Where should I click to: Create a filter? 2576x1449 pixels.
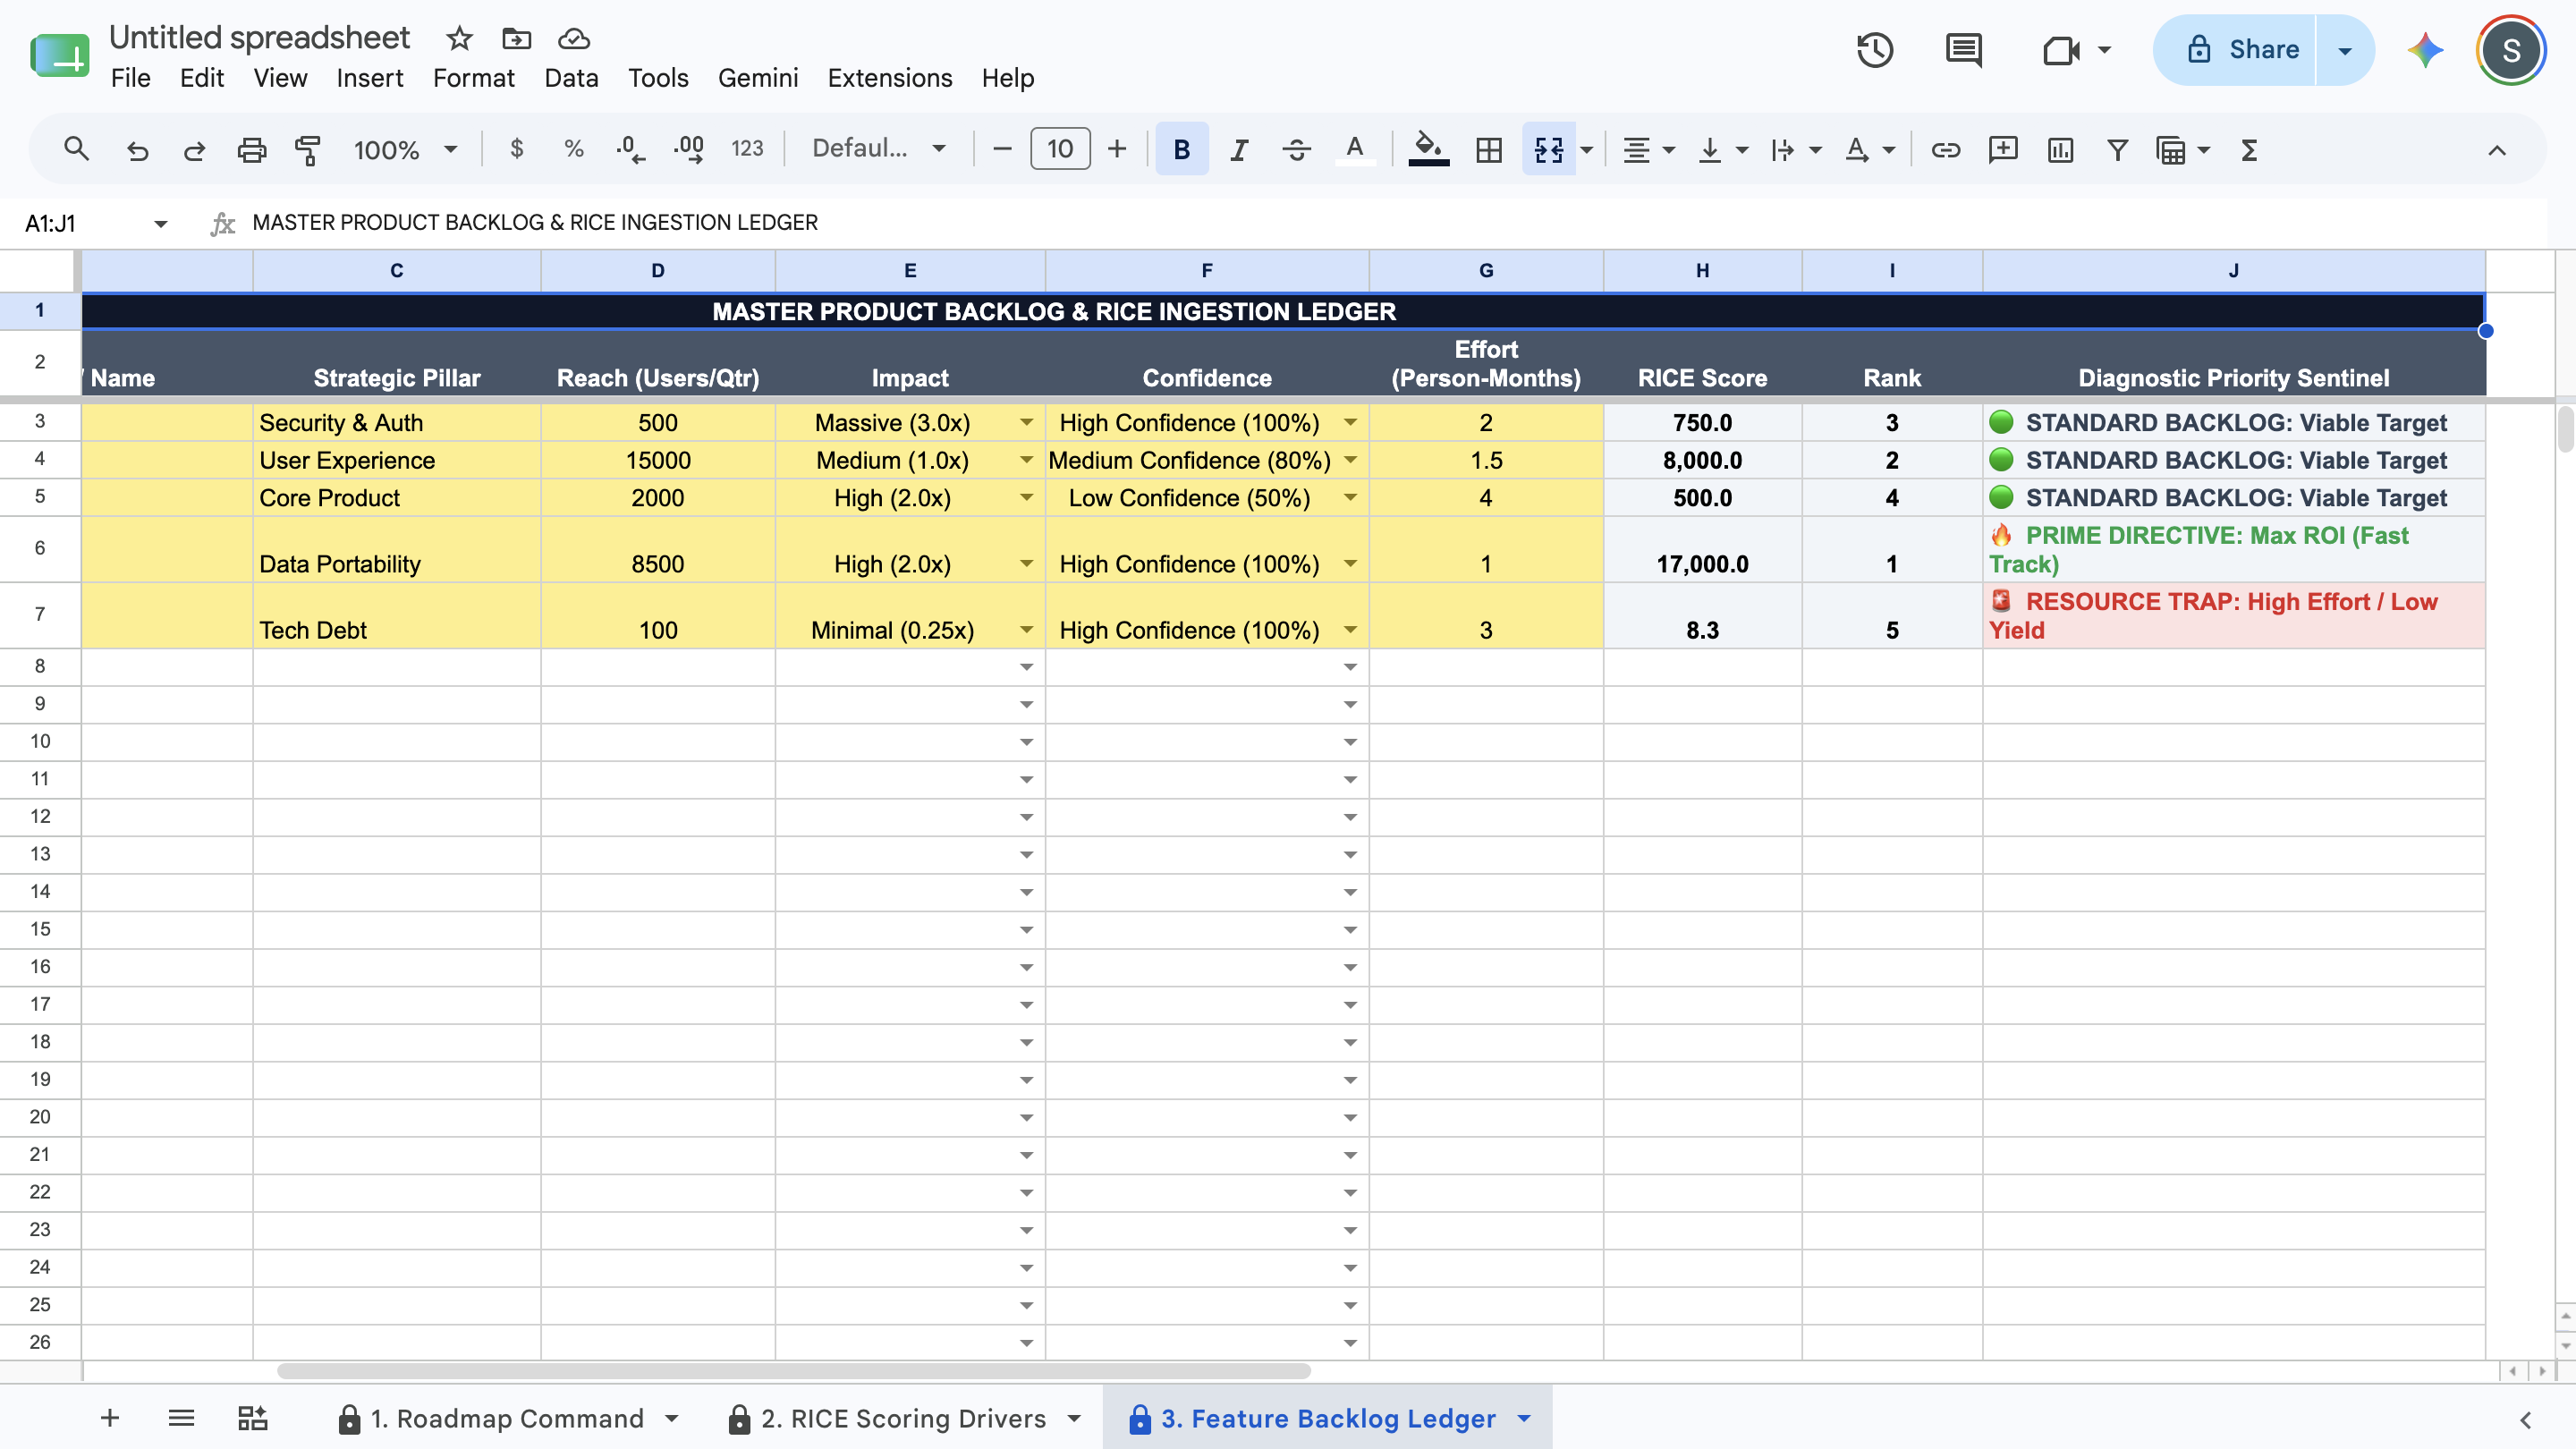coord(2117,150)
